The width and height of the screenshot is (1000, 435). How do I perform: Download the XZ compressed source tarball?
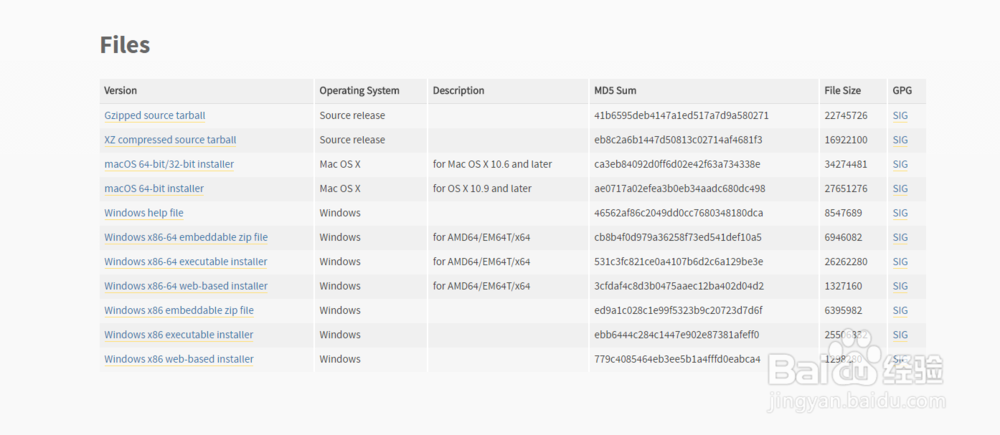pos(170,140)
